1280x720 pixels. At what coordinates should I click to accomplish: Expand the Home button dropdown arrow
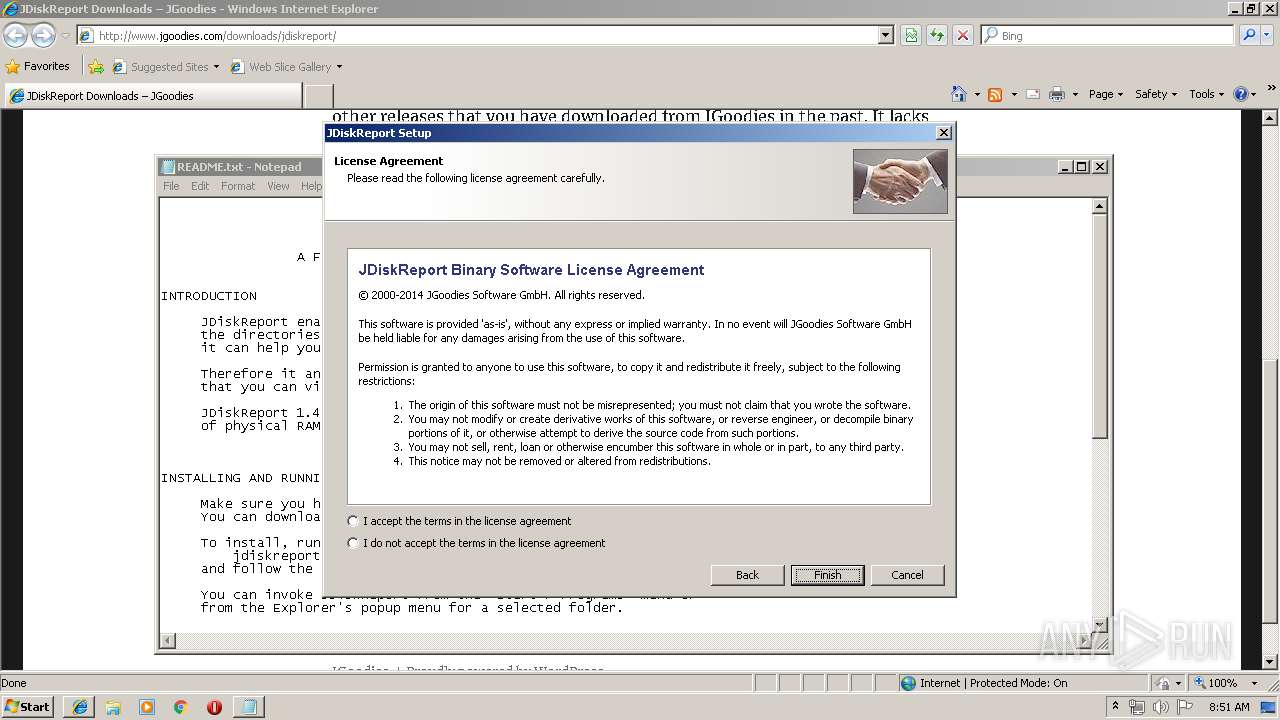click(x=976, y=94)
